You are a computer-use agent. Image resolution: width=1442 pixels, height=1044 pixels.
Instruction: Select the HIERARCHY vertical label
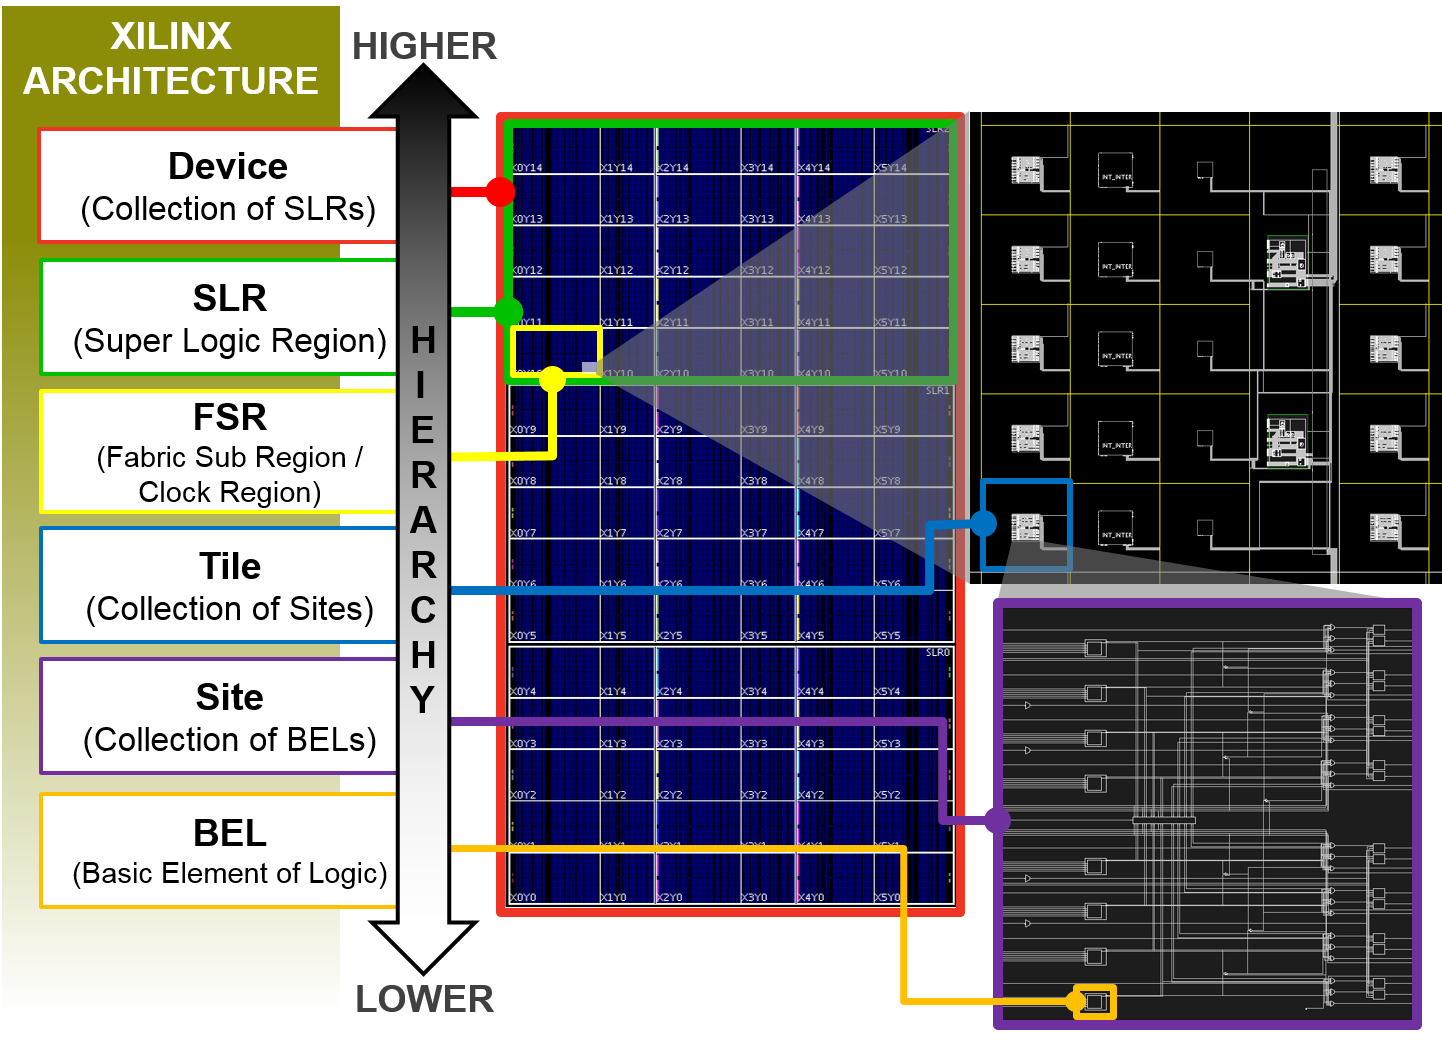(x=422, y=522)
